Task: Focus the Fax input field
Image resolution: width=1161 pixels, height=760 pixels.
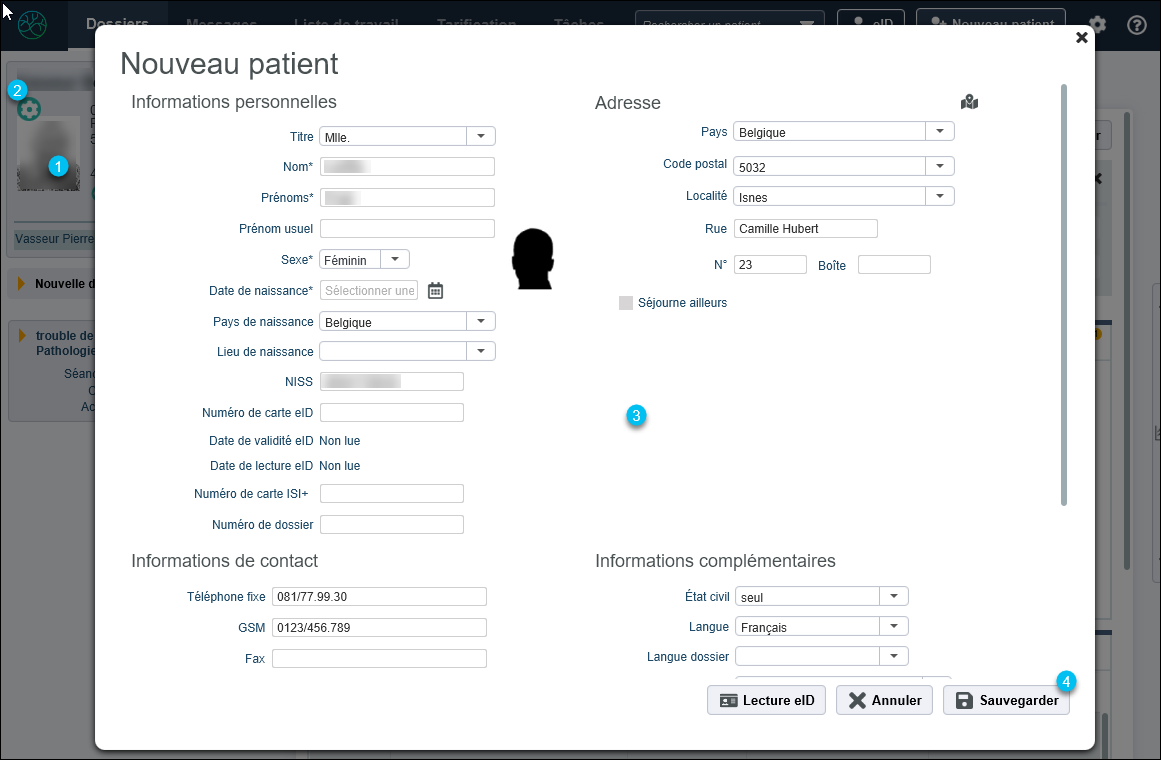Action: pos(379,659)
